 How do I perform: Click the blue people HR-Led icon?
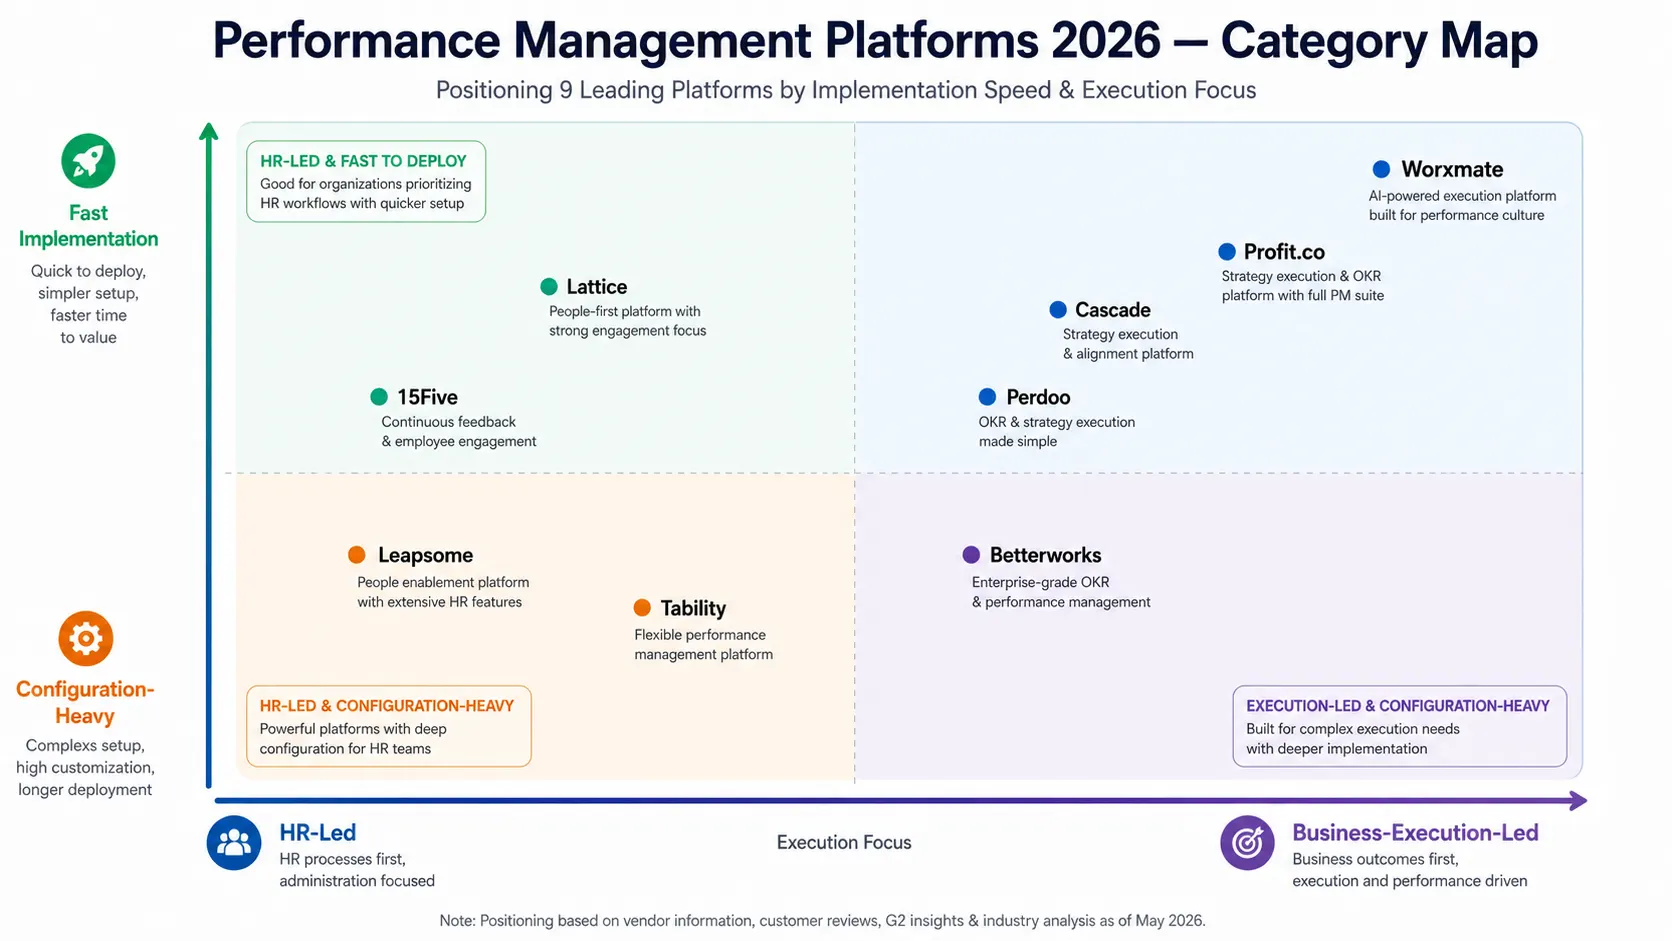tap(234, 843)
